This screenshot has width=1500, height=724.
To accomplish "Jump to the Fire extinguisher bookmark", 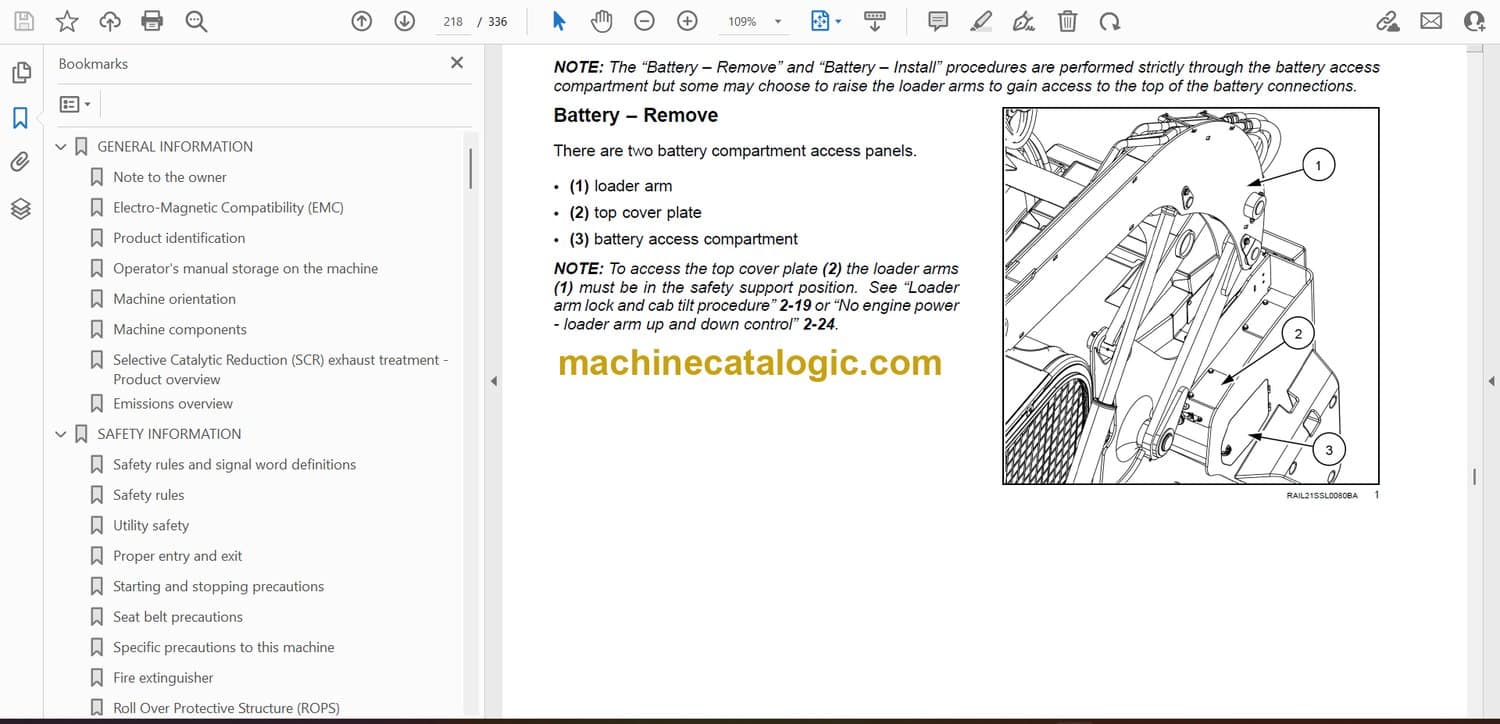I will [163, 677].
